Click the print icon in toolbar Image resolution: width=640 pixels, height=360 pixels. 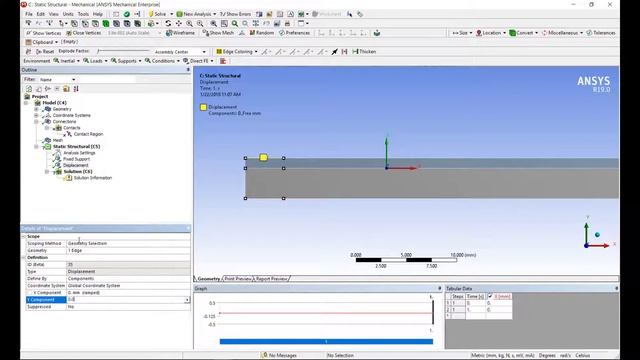(287, 23)
